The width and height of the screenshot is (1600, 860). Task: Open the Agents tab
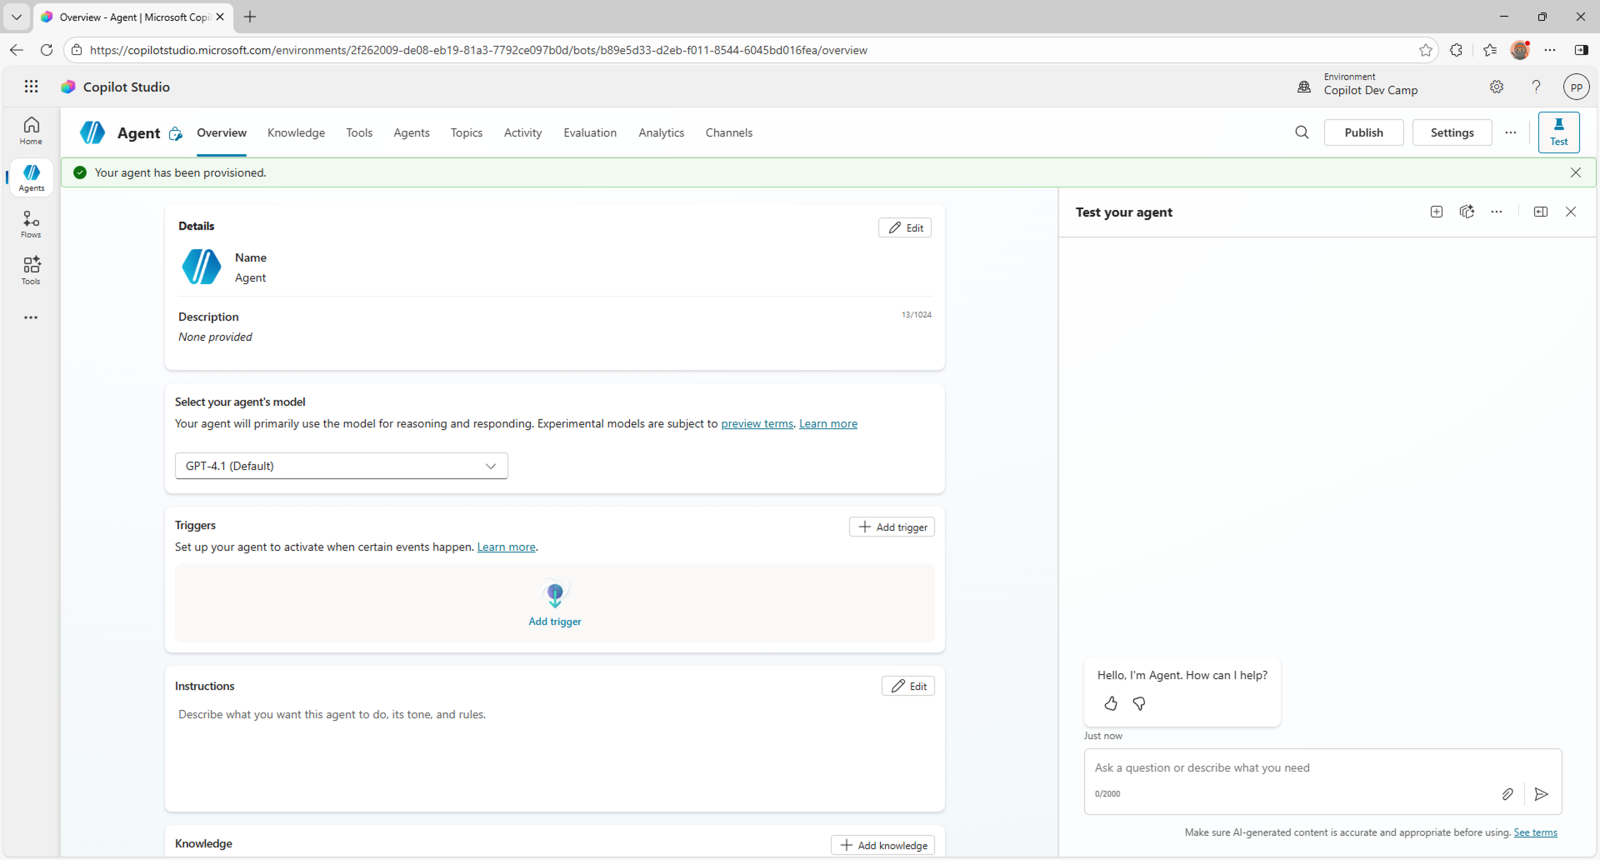coord(411,133)
